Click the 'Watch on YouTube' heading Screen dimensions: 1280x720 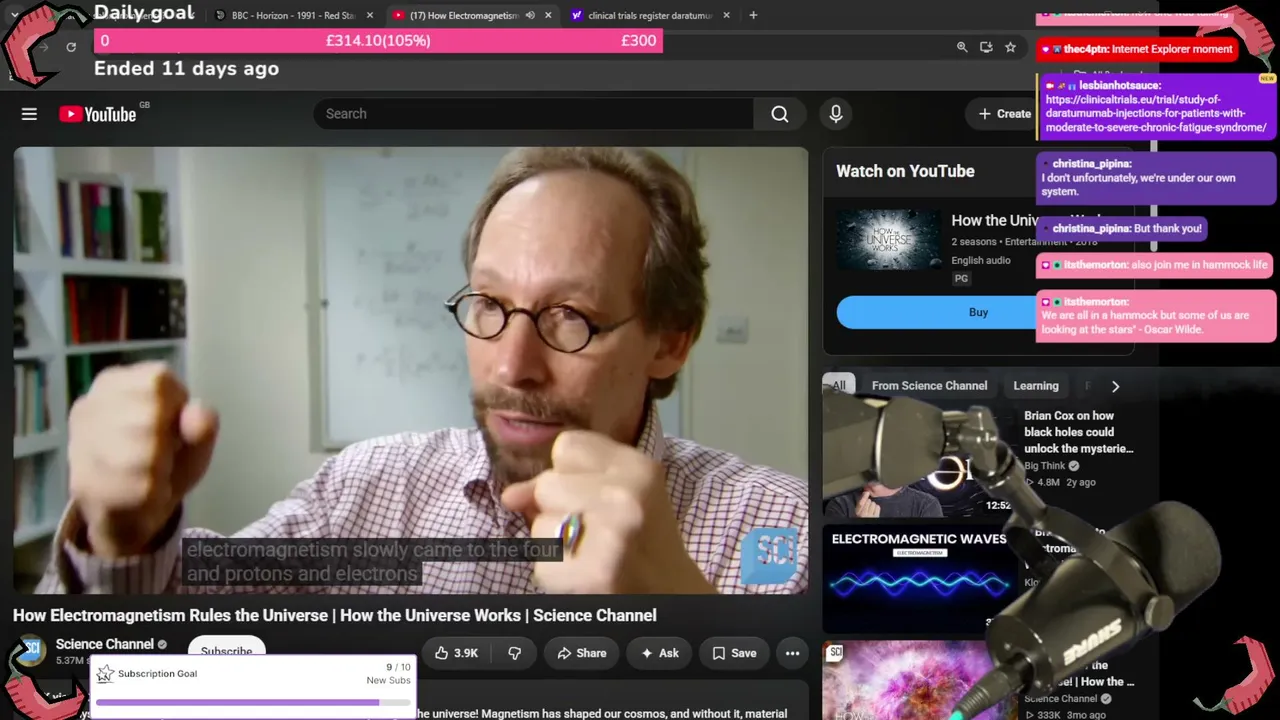pyautogui.click(x=905, y=171)
